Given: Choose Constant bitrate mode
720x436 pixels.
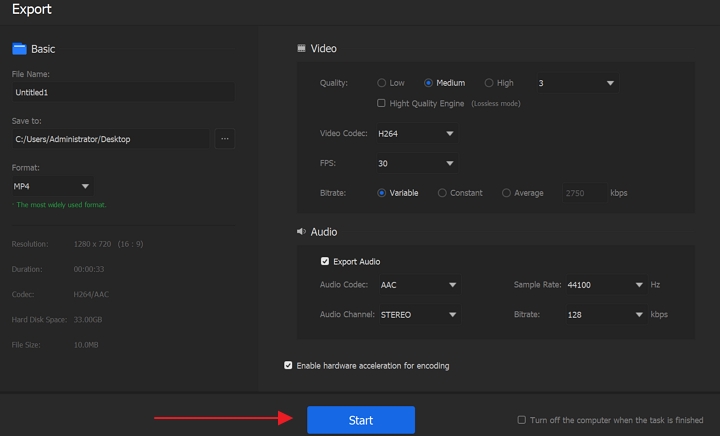Looking at the screenshot, I should tap(442, 193).
